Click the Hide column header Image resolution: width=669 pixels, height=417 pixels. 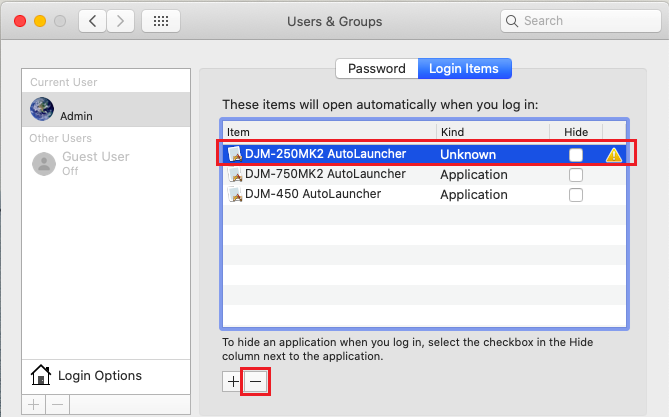click(x=576, y=132)
